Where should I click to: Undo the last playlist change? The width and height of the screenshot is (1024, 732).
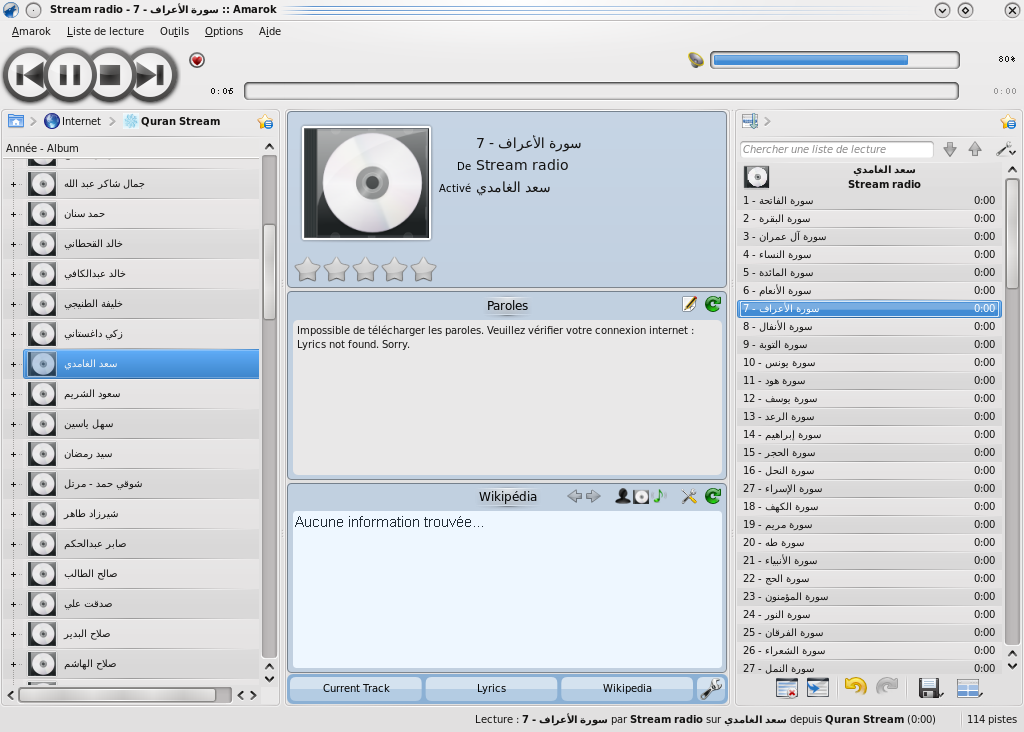pyautogui.click(x=856, y=686)
